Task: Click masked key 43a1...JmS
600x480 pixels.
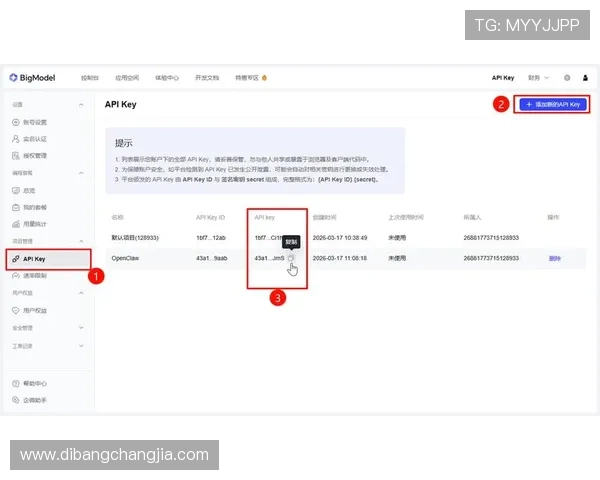Action: tap(269, 258)
